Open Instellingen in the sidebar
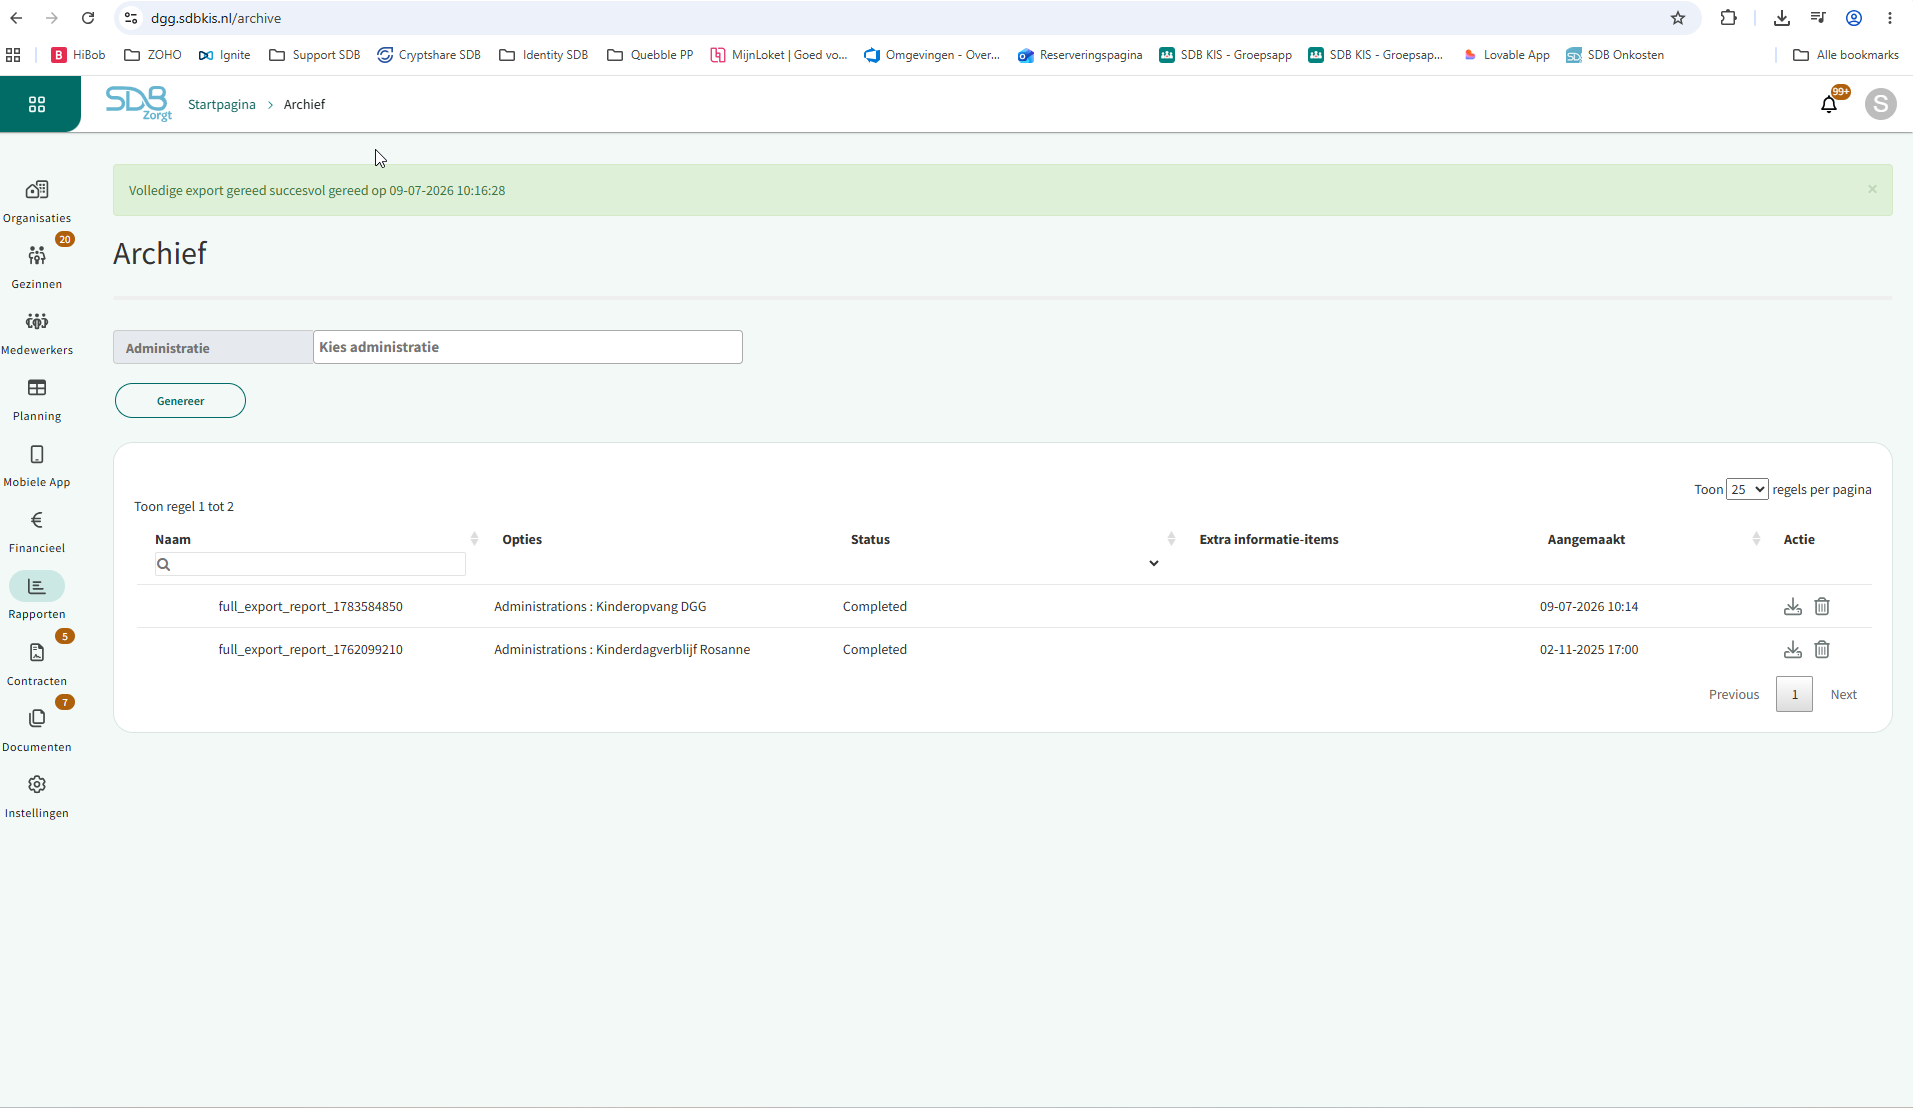Viewport: 1913px width, 1108px height. click(37, 796)
